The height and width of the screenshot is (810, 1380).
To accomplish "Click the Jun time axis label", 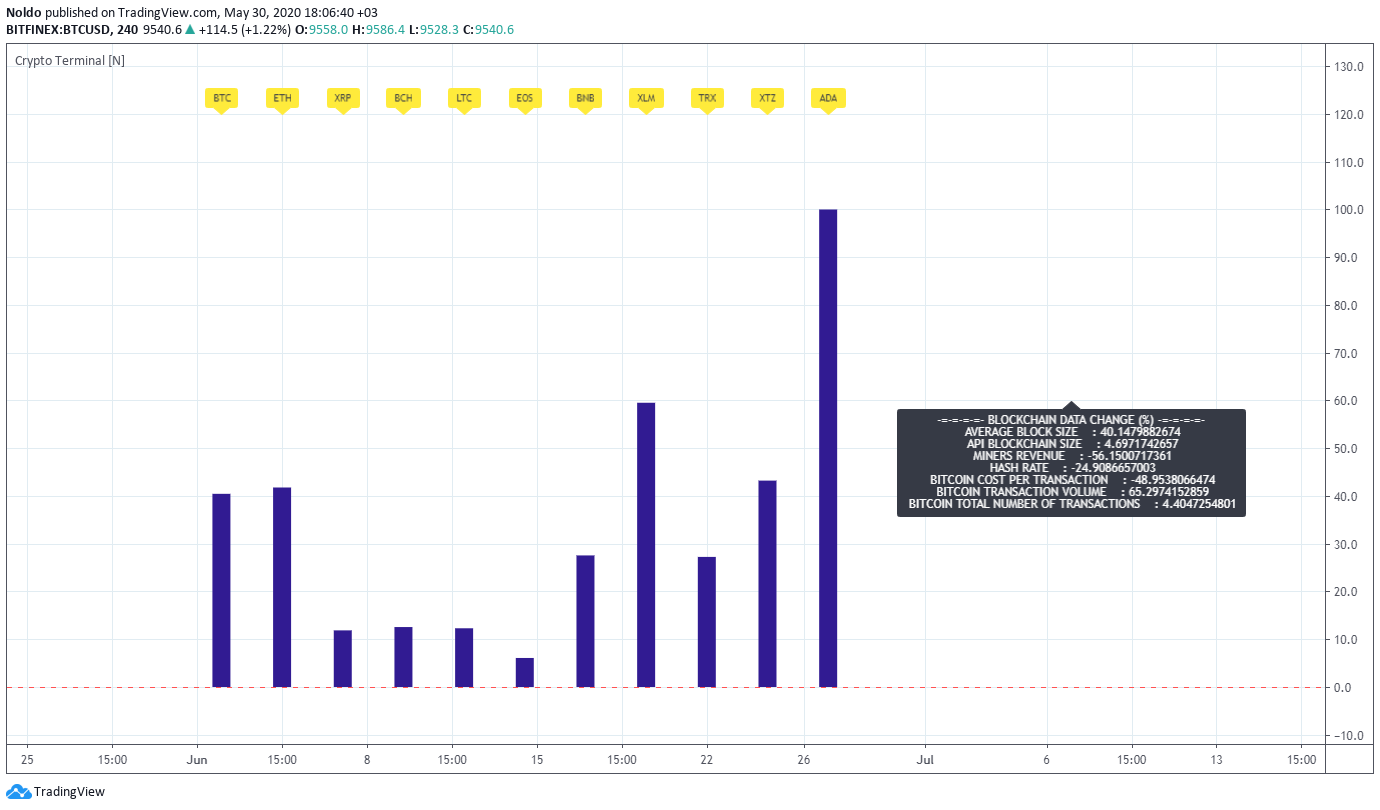I will point(196,760).
